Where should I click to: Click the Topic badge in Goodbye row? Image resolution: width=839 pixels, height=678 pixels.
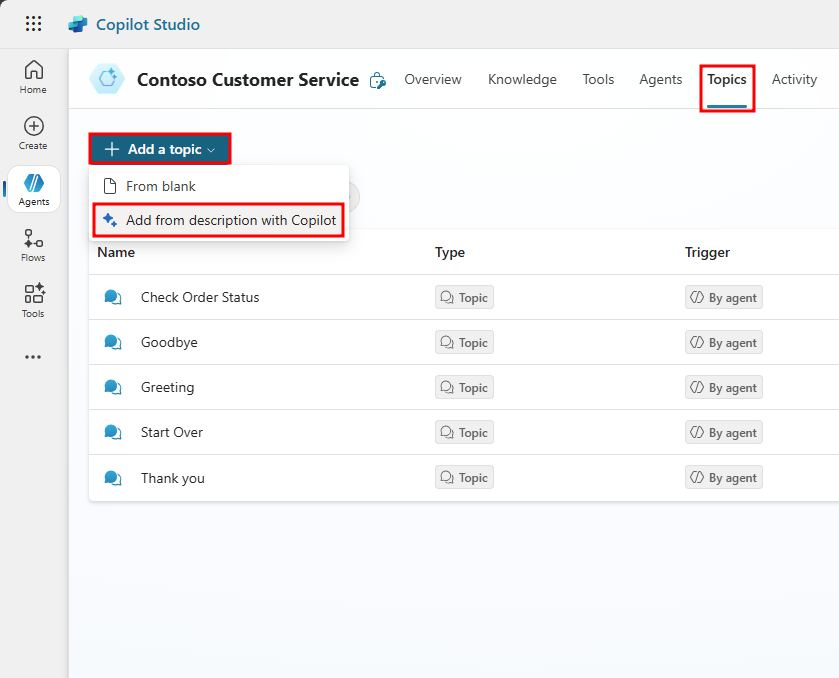coord(464,342)
